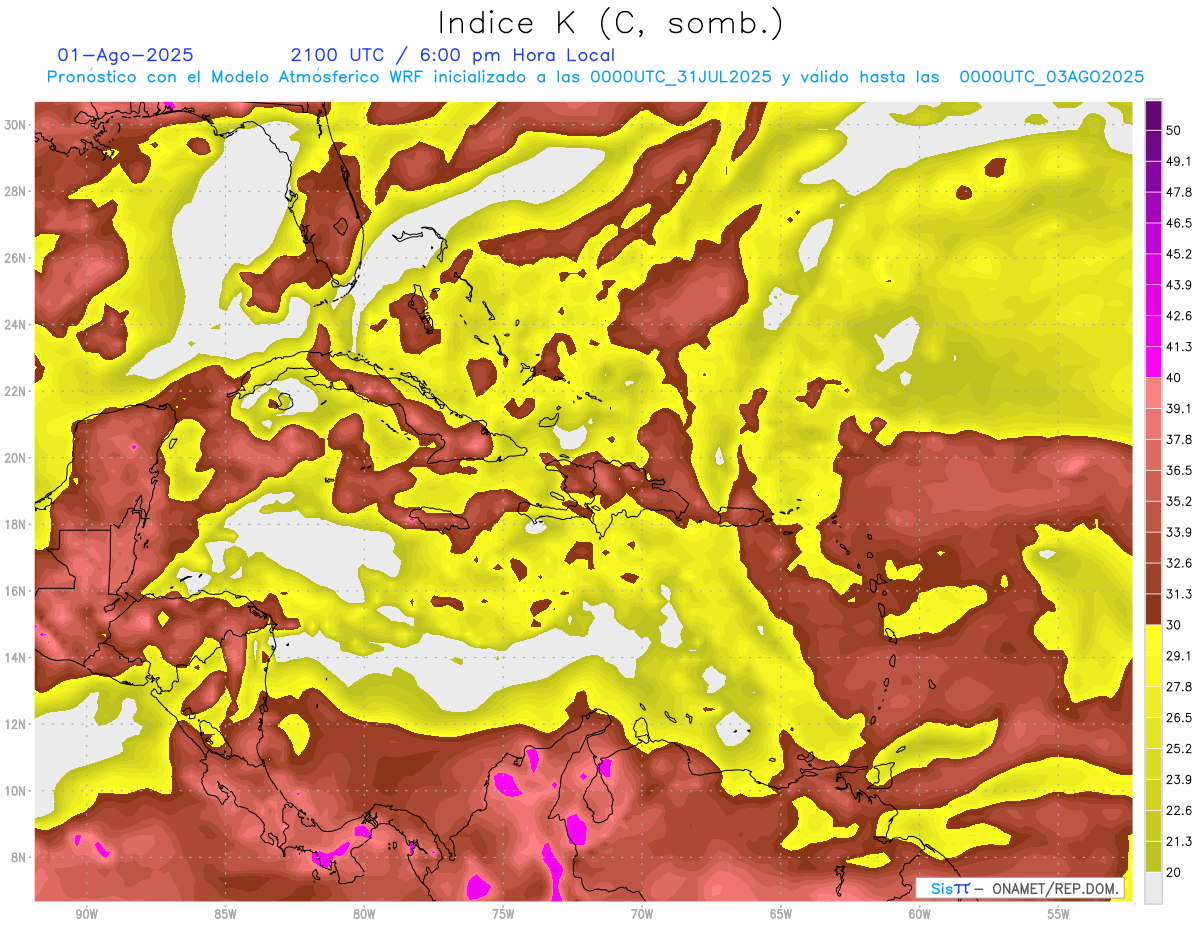Click the "28N" latitude axis label
The height and width of the screenshot is (927, 1200).
click(x=17, y=191)
